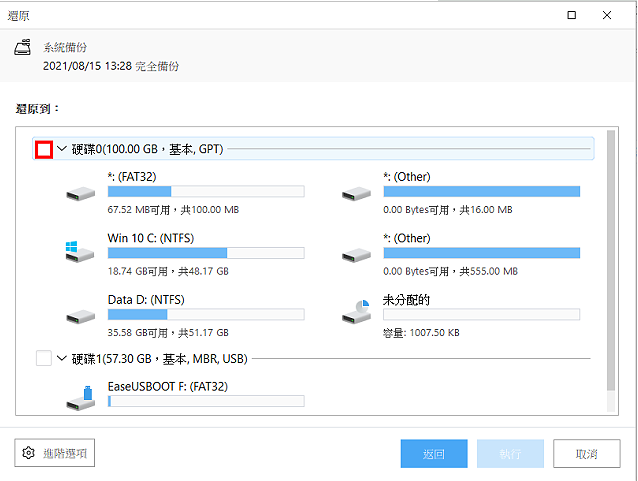Click the disk list vertical scrollbar
This screenshot has height=481, width=638.
click(610, 271)
